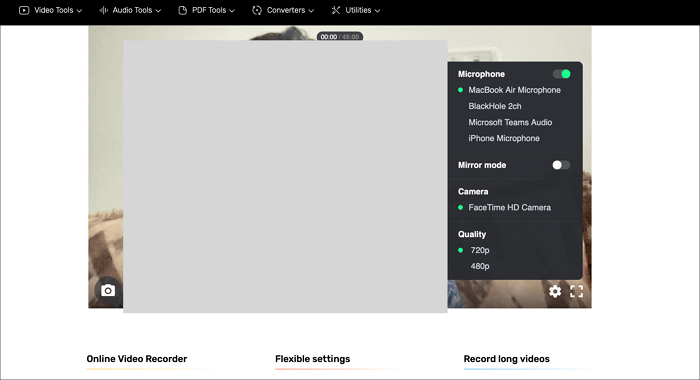Enter fullscreen with the expand icon
The height and width of the screenshot is (380, 700).
click(x=576, y=292)
